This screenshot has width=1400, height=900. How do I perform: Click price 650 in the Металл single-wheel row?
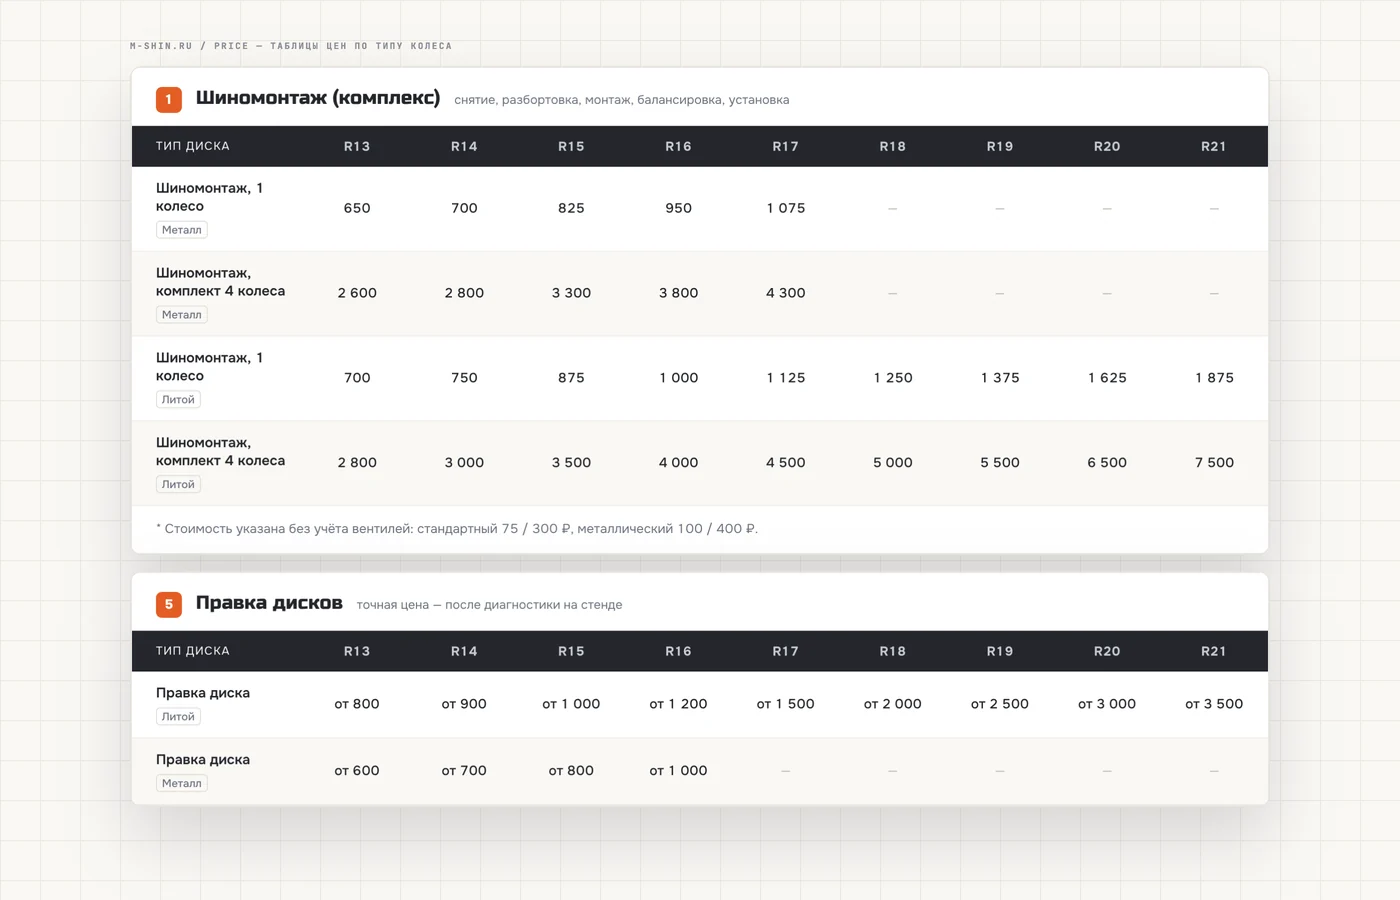pos(357,208)
